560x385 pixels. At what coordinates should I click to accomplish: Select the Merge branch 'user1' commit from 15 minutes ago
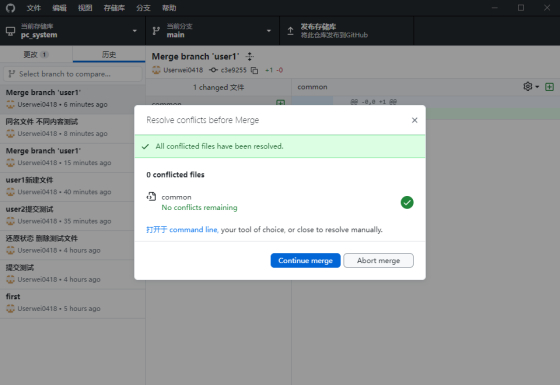click(x=72, y=157)
